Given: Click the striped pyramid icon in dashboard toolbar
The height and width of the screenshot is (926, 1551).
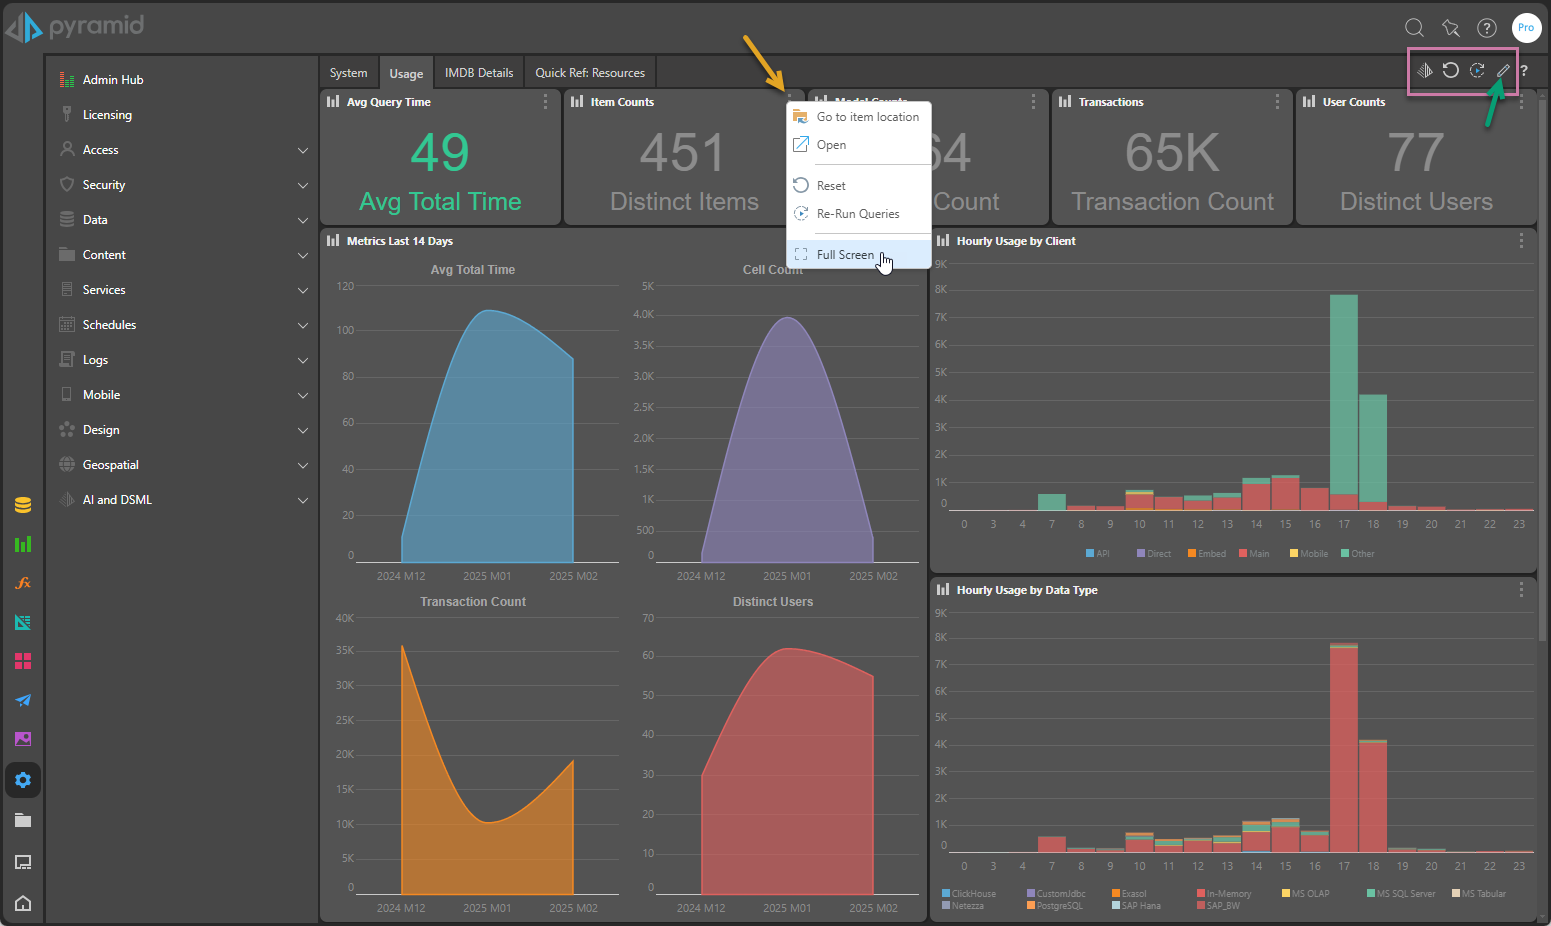Looking at the screenshot, I should click(x=1424, y=70).
